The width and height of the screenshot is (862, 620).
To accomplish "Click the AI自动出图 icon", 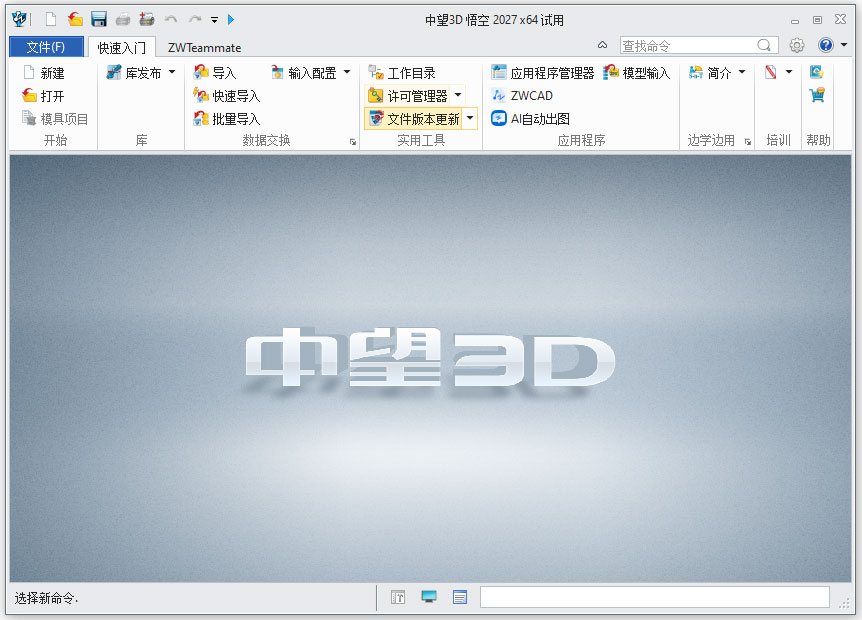I will (499, 118).
